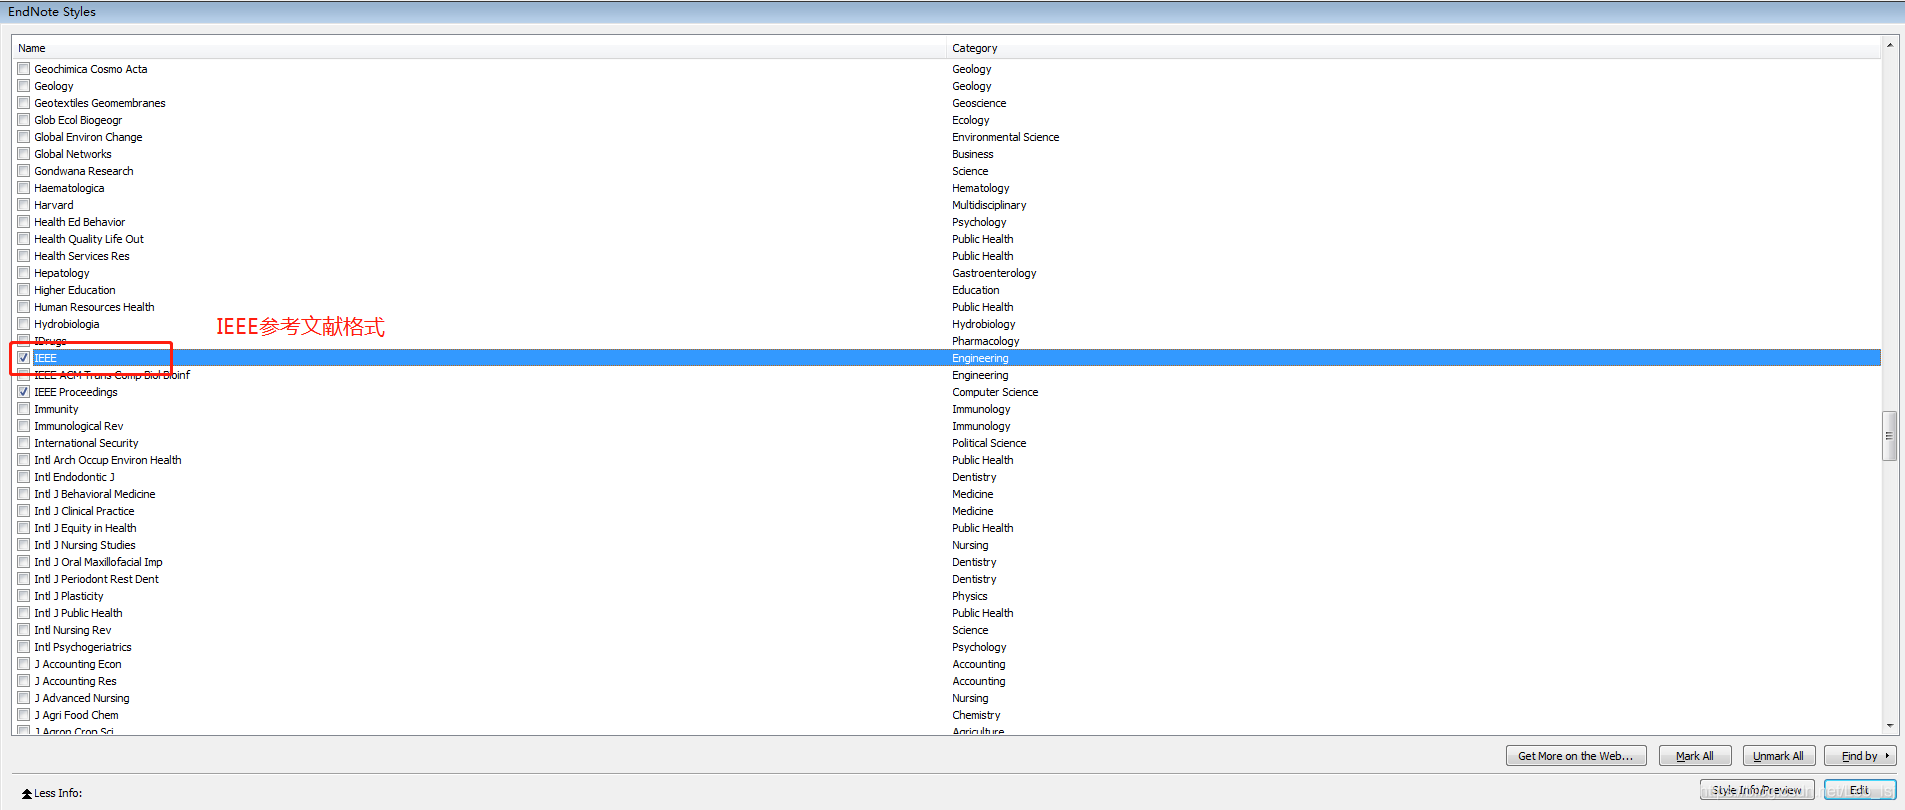Enable the Intl J Plasticity checkbox

coord(23,596)
